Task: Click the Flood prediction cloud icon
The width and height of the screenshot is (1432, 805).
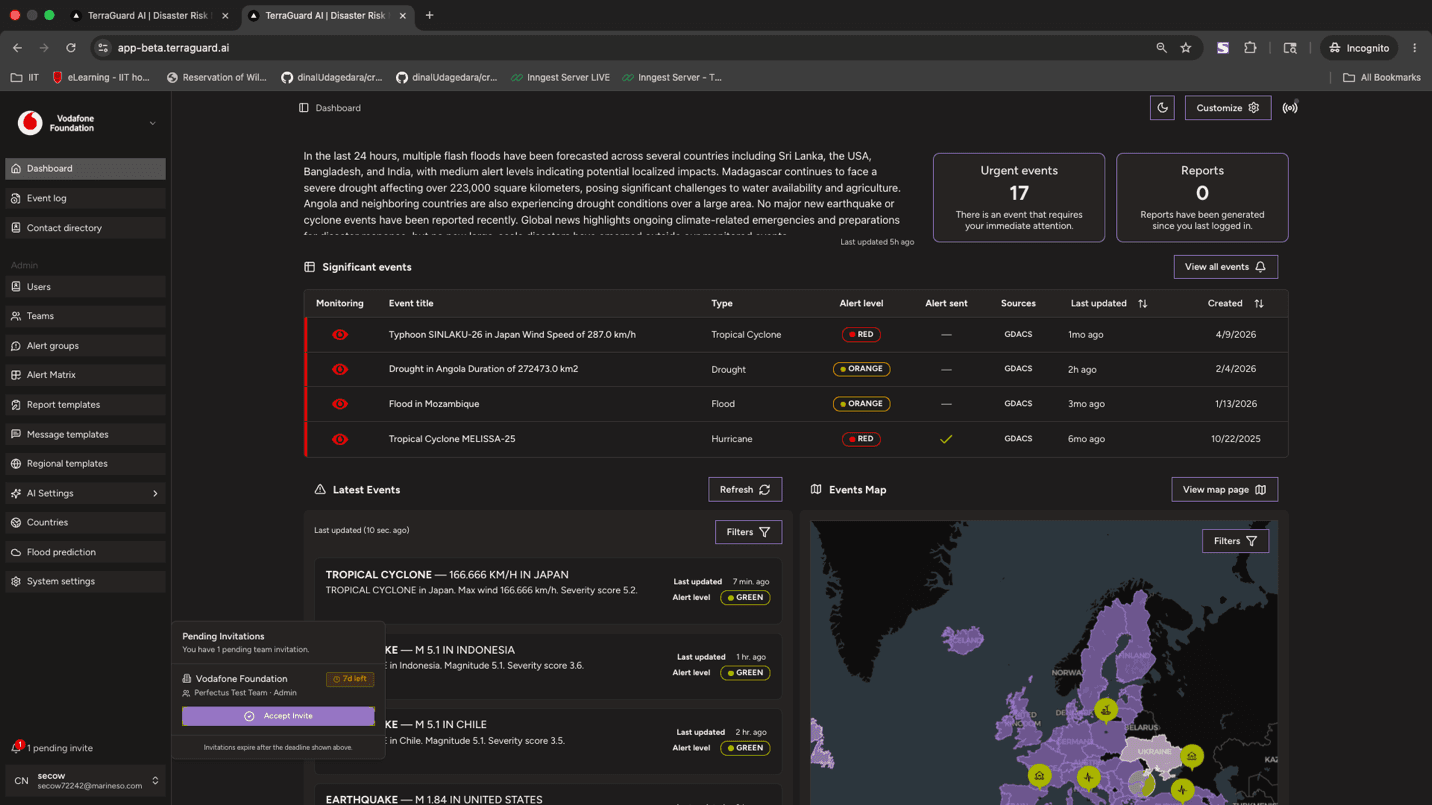Action: pyautogui.click(x=16, y=552)
